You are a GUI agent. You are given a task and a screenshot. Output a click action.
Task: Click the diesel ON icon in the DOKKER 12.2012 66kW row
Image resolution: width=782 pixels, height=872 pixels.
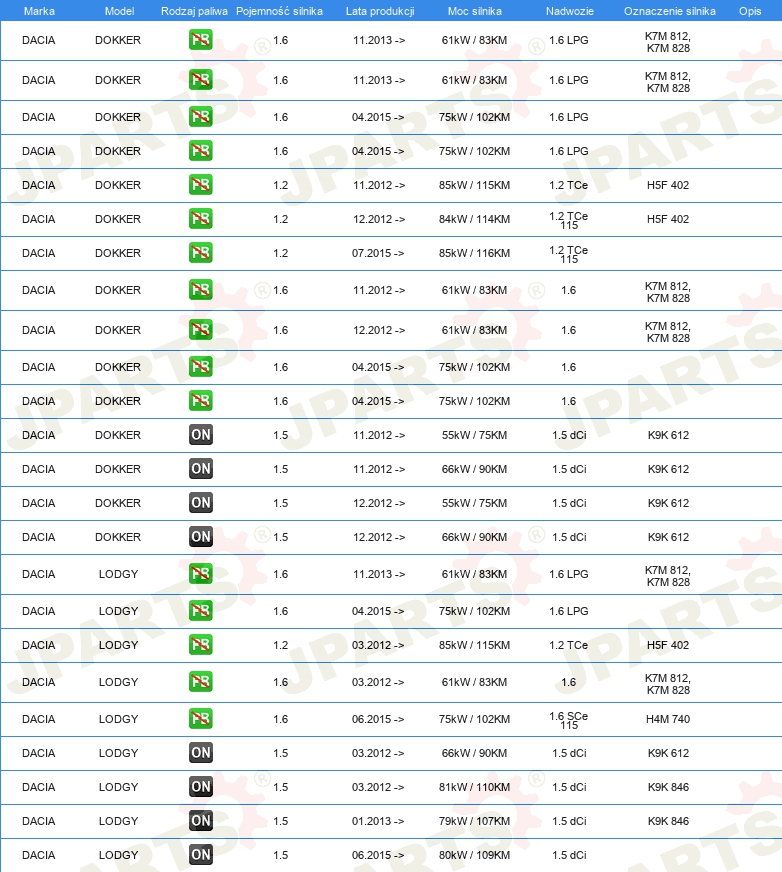200,537
